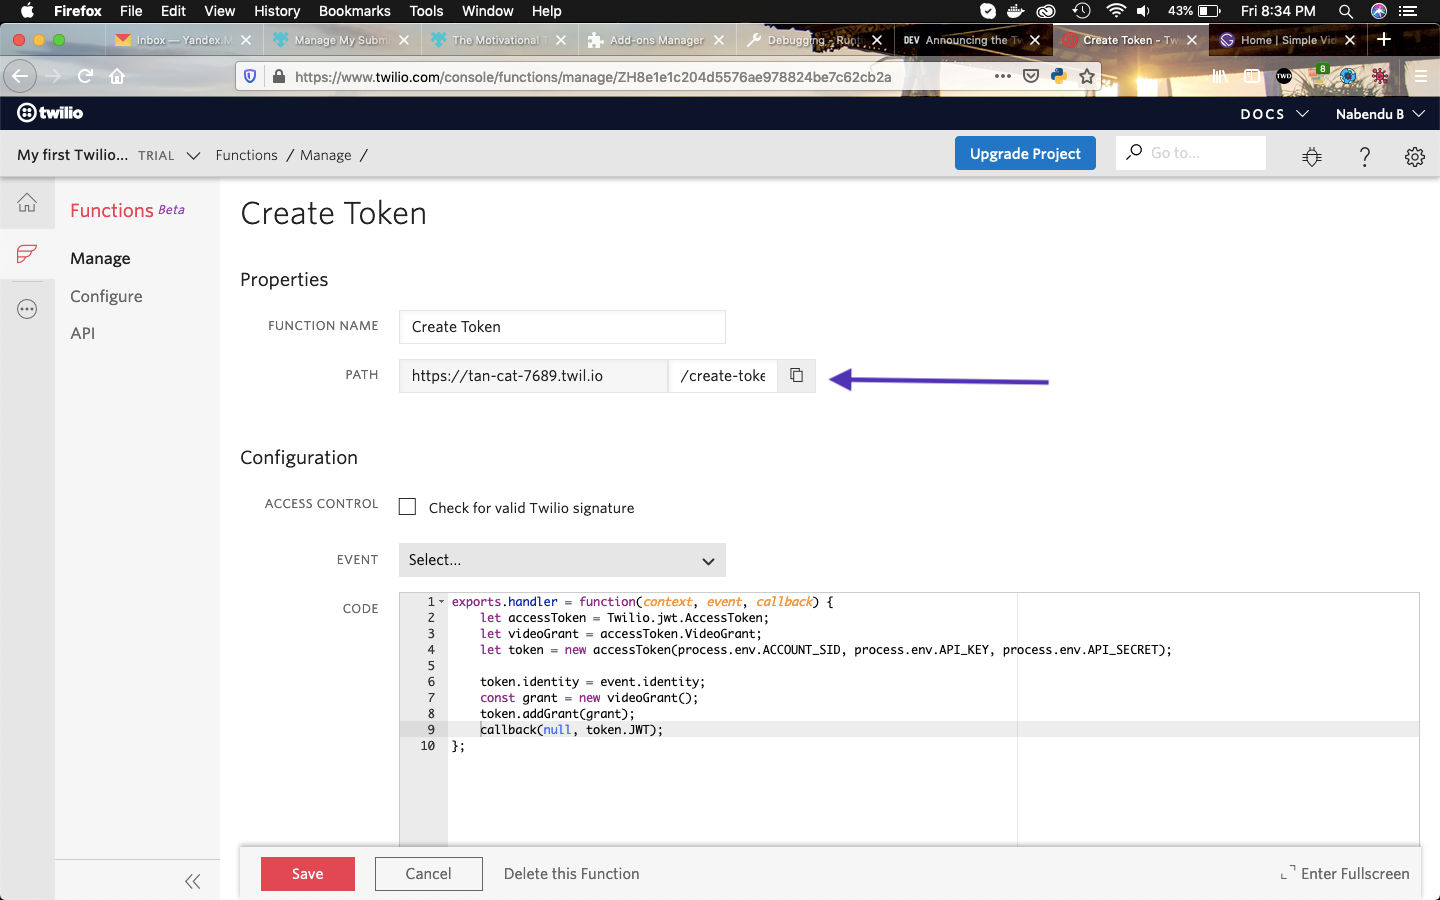View site security padlock icon
Image resolution: width=1440 pixels, height=900 pixels.
click(278, 76)
